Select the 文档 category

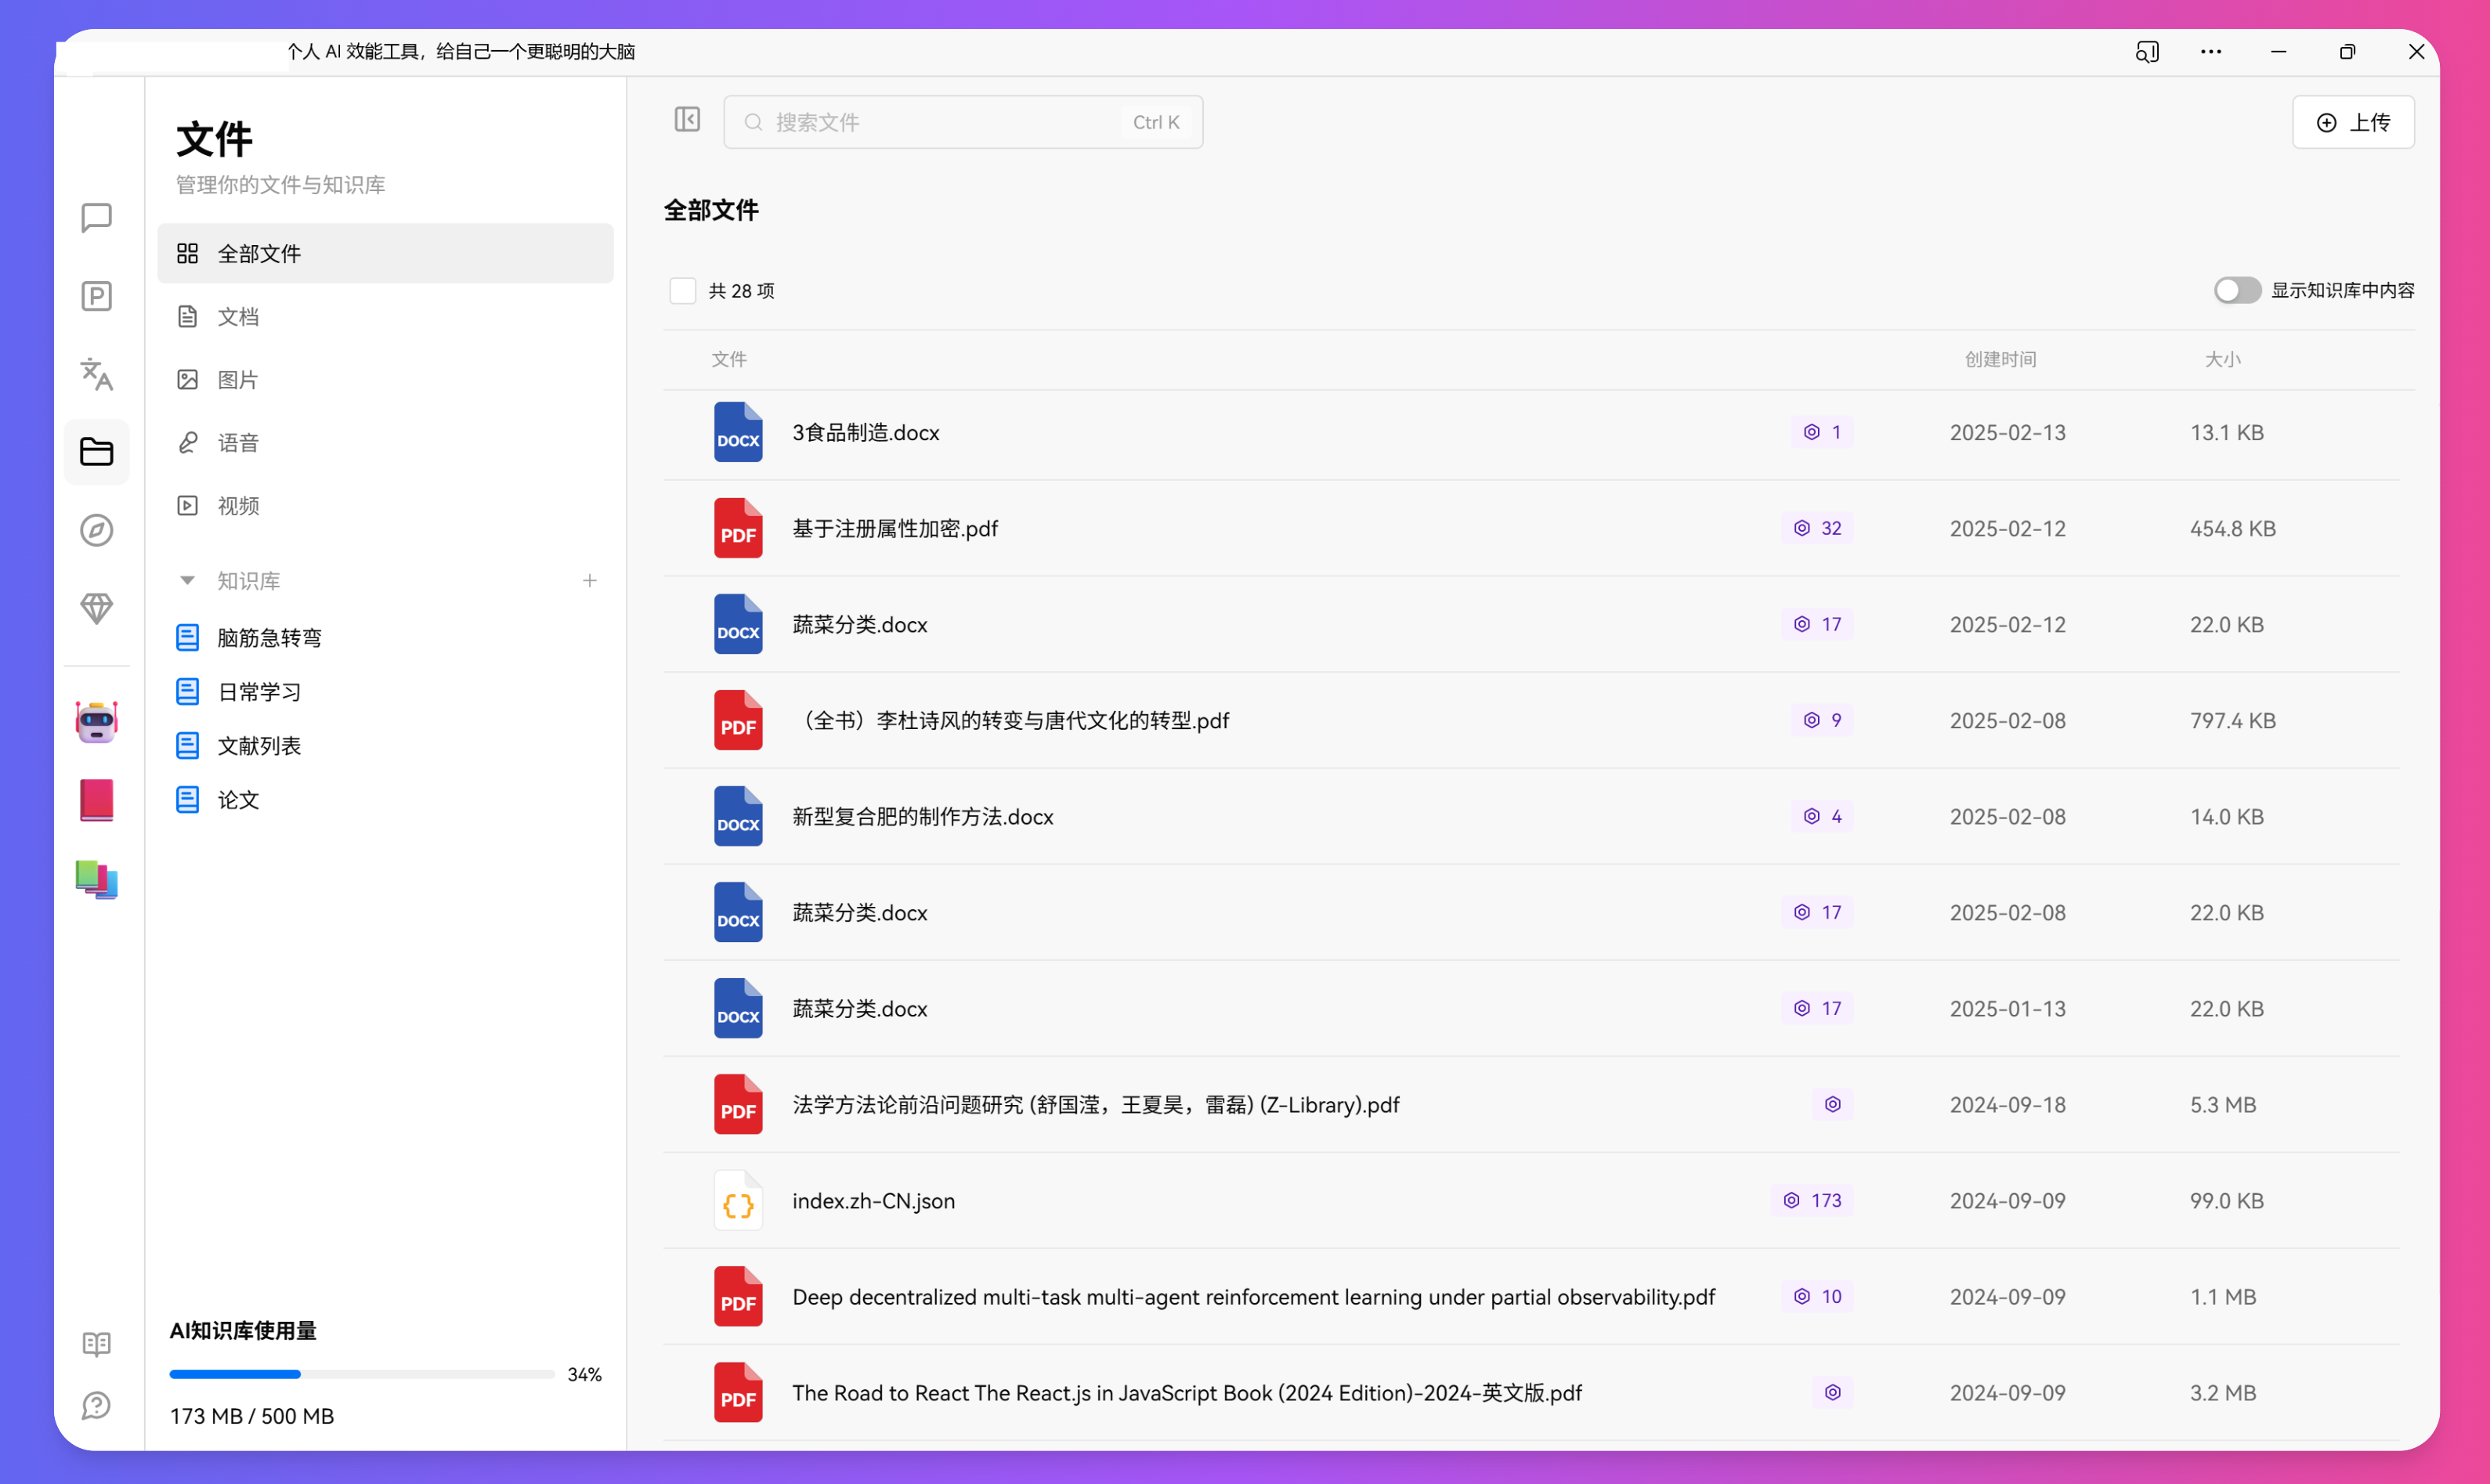pos(238,317)
